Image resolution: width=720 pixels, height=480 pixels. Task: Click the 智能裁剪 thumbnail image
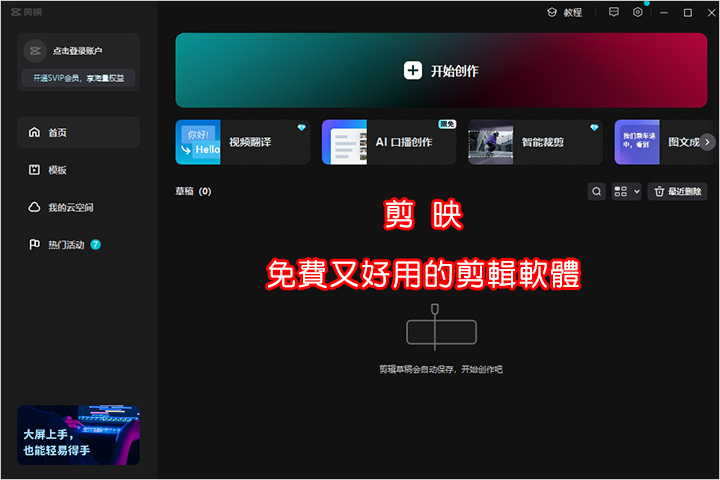pos(491,142)
